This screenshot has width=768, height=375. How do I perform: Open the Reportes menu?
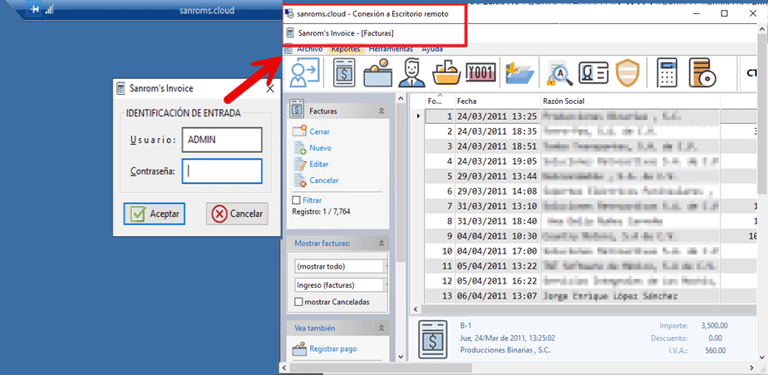click(x=345, y=49)
